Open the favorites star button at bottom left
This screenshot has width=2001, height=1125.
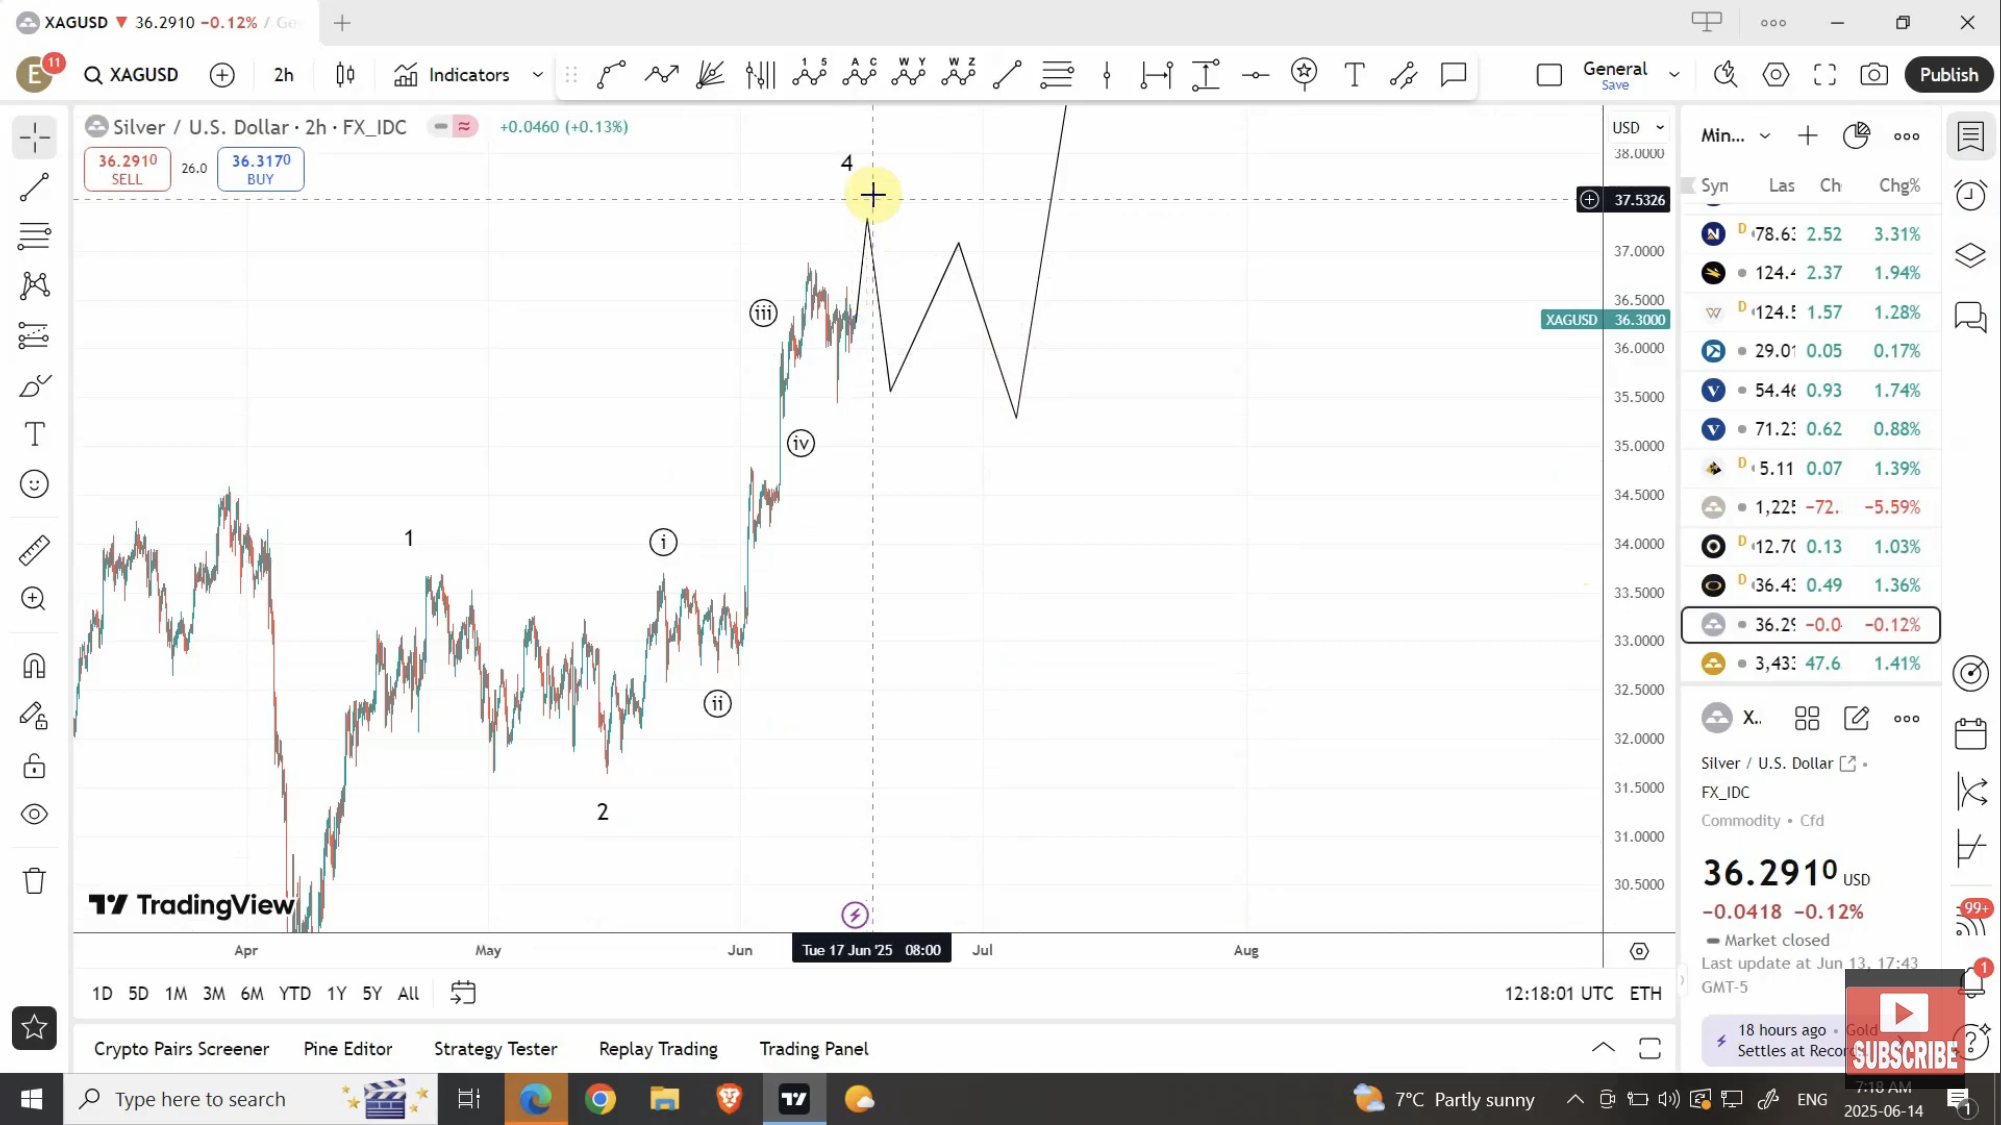[x=34, y=1028]
